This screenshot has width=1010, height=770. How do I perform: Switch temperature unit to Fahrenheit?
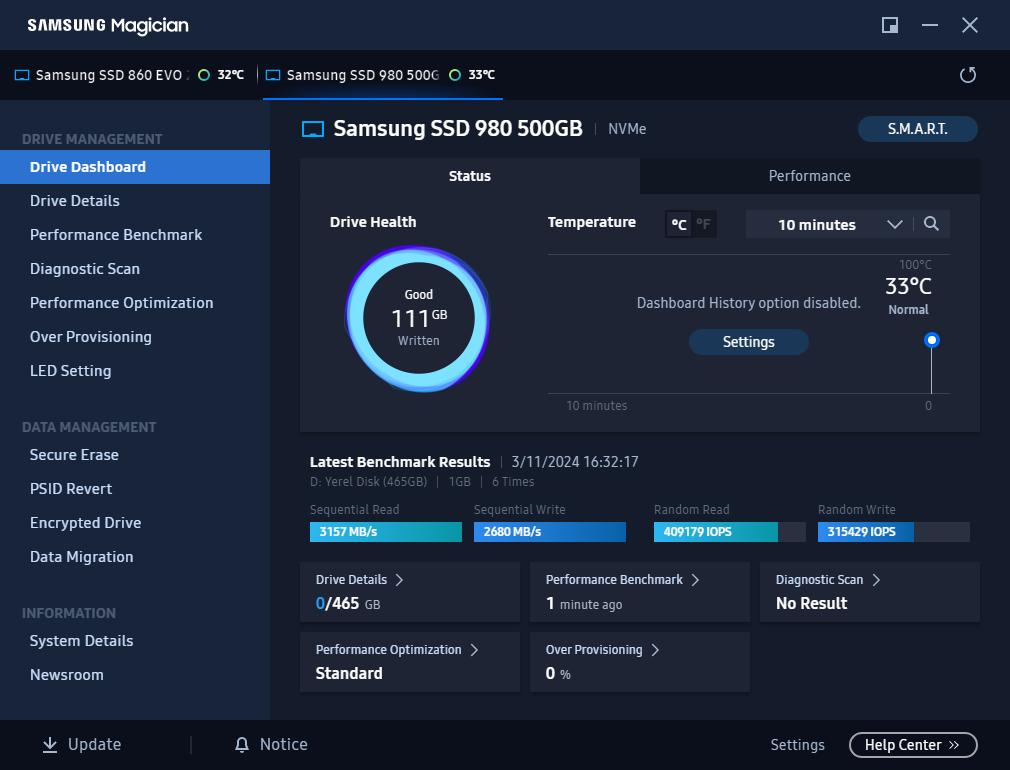click(703, 224)
